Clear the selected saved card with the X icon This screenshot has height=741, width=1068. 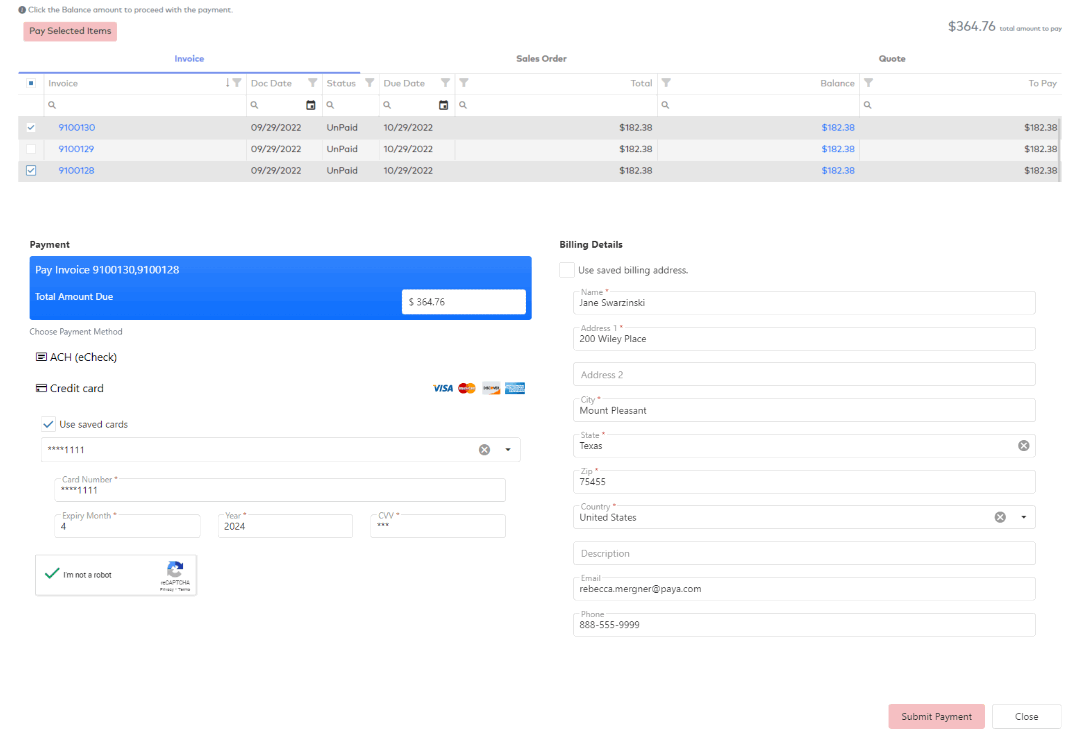coord(482,449)
